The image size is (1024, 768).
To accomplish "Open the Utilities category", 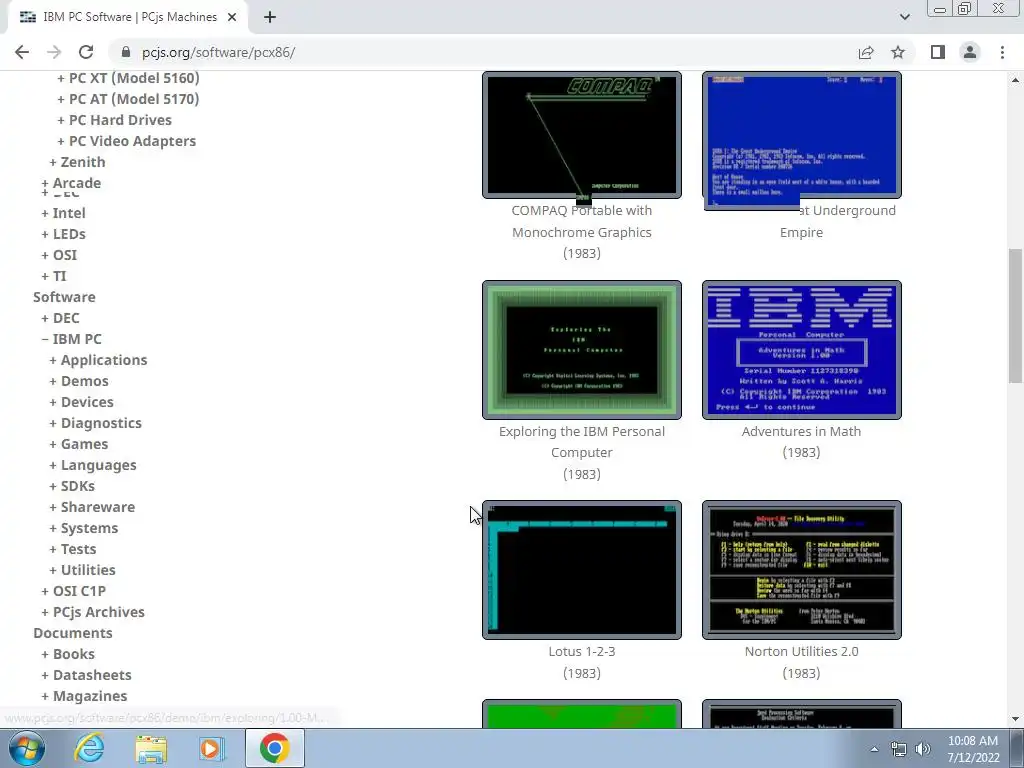I will [x=88, y=569].
